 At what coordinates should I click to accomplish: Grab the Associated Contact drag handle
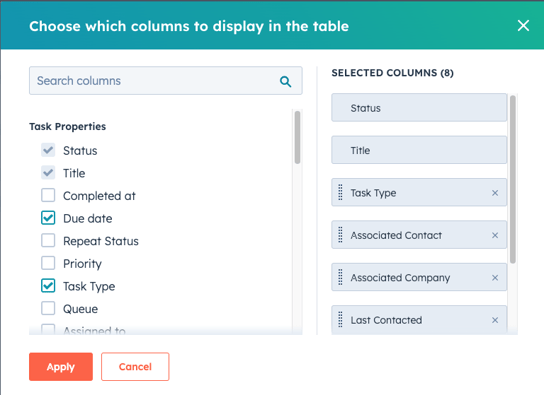click(340, 235)
